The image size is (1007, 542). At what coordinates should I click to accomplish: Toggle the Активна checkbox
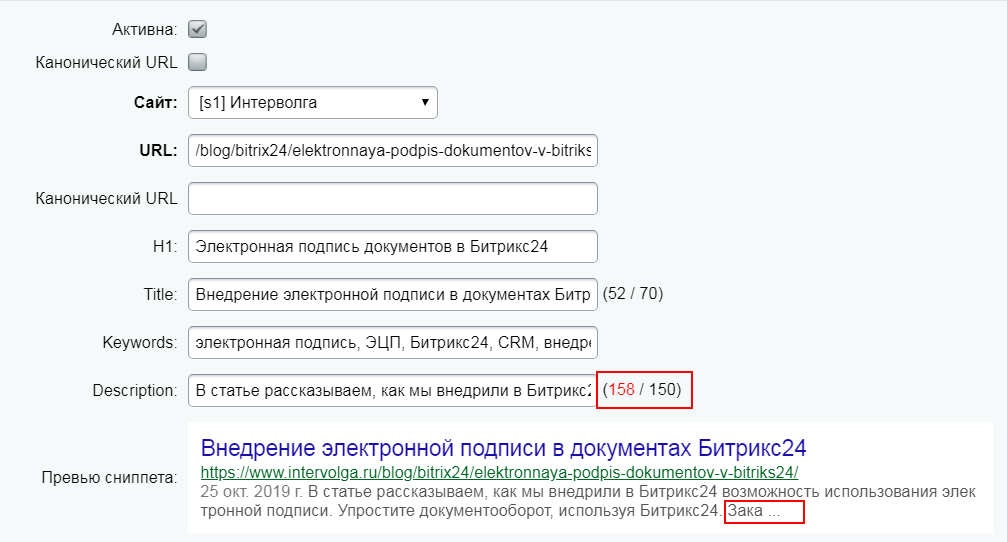197,29
